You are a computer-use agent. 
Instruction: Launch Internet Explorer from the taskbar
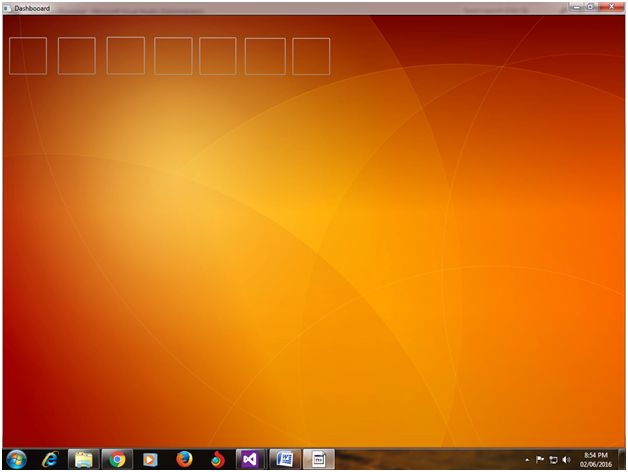(x=50, y=459)
